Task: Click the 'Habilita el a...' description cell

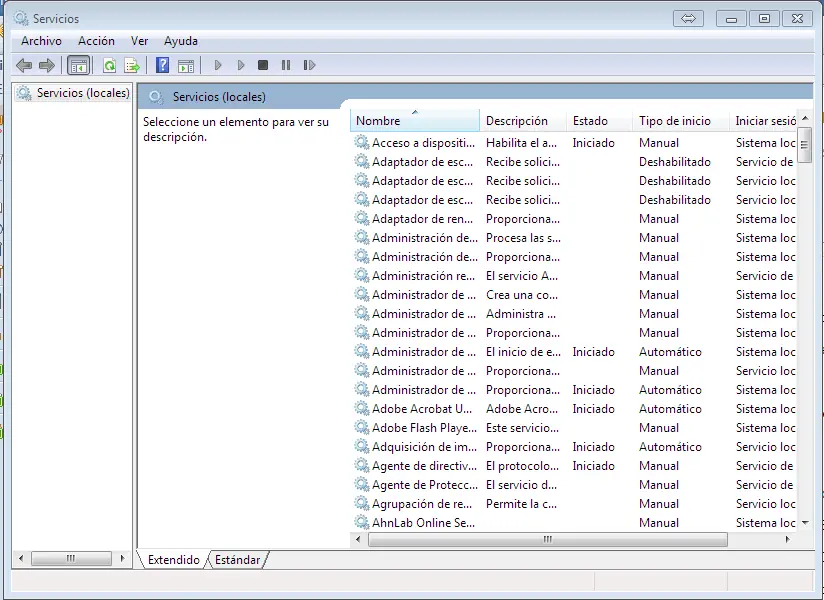Action: (521, 143)
